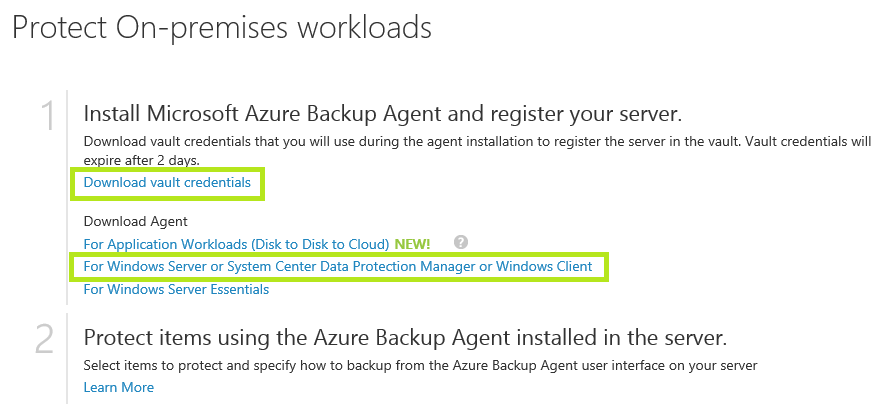The height and width of the screenshot is (412, 895).
Task: Click the green NEW! badge
Action: point(412,244)
